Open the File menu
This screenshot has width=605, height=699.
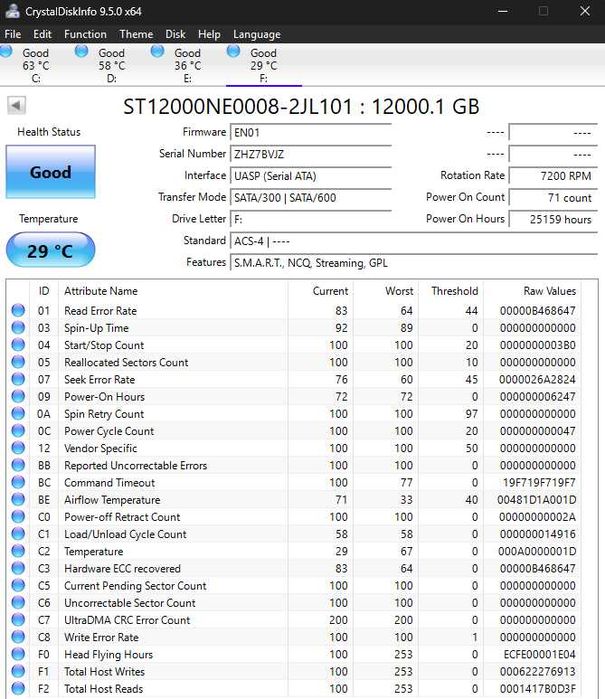[12, 34]
